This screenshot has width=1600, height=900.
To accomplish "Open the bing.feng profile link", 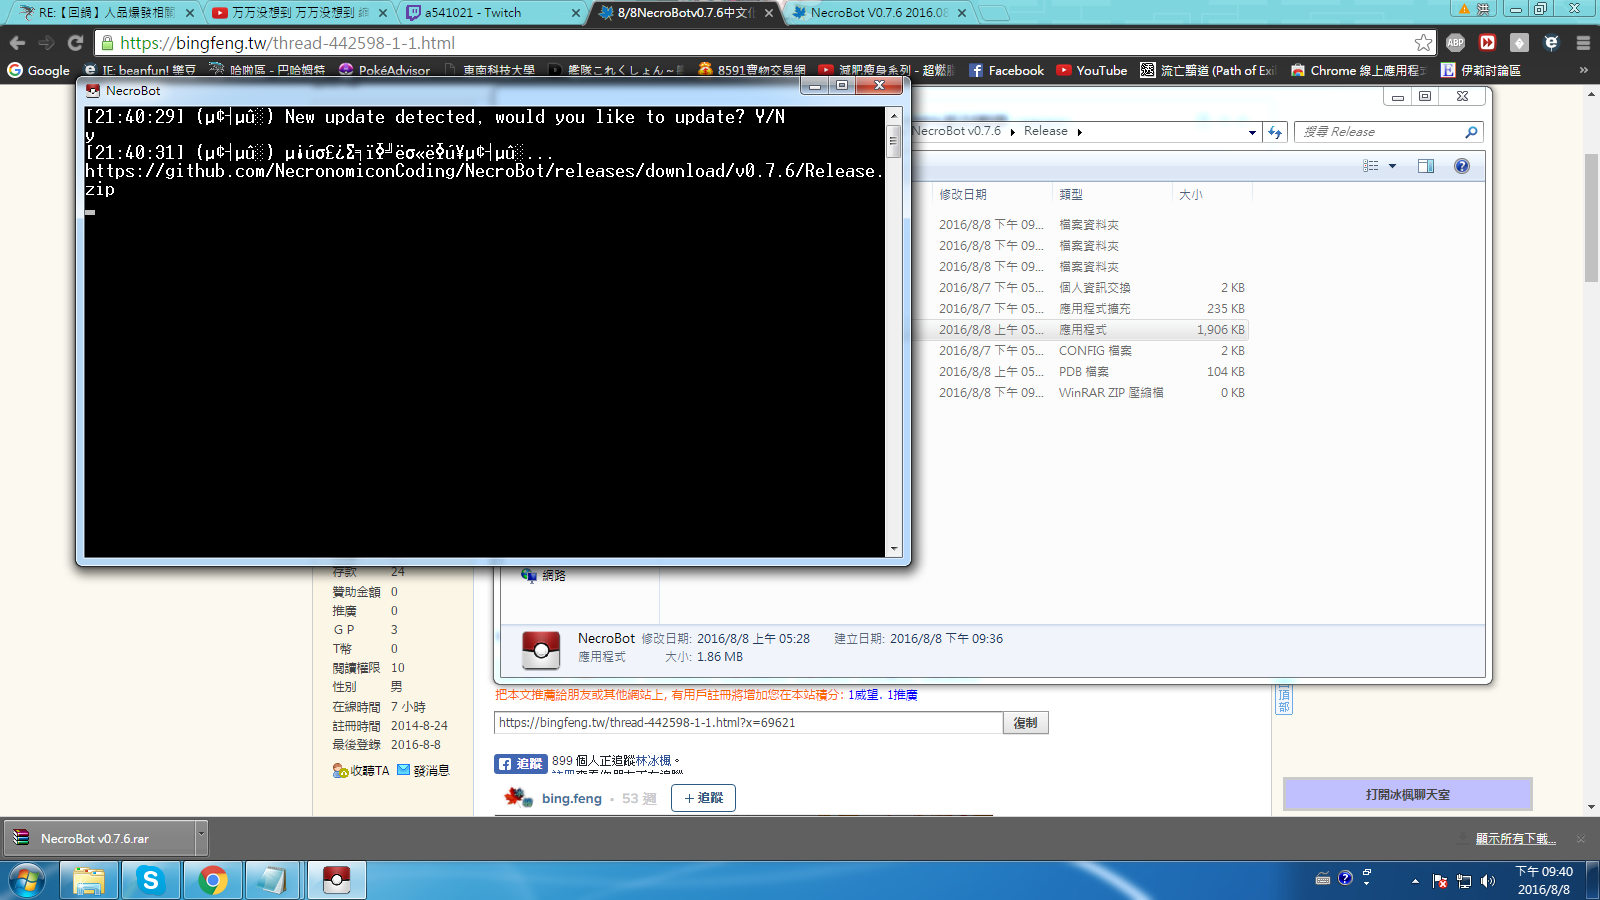I will tap(572, 798).
